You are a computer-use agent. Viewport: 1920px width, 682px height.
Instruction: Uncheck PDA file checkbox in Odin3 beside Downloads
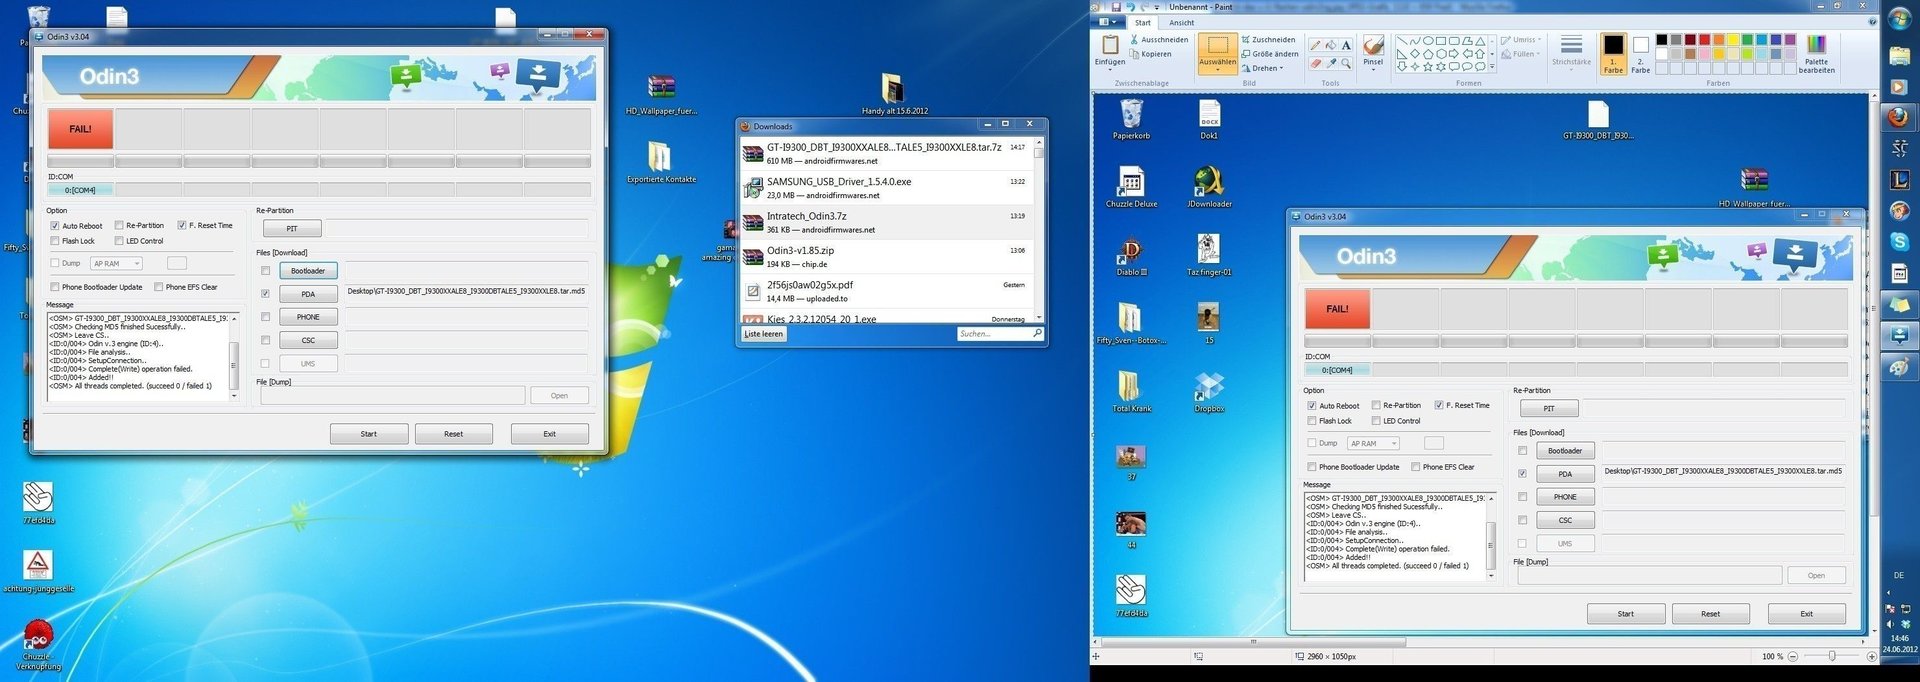click(265, 294)
